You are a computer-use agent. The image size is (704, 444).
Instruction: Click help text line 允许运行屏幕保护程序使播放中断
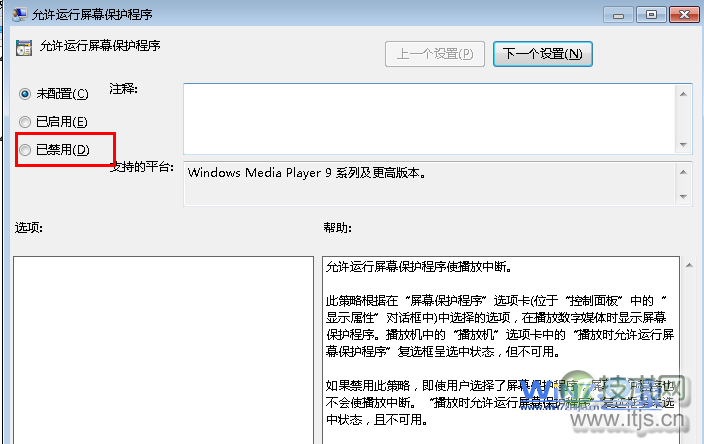(419, 267)
